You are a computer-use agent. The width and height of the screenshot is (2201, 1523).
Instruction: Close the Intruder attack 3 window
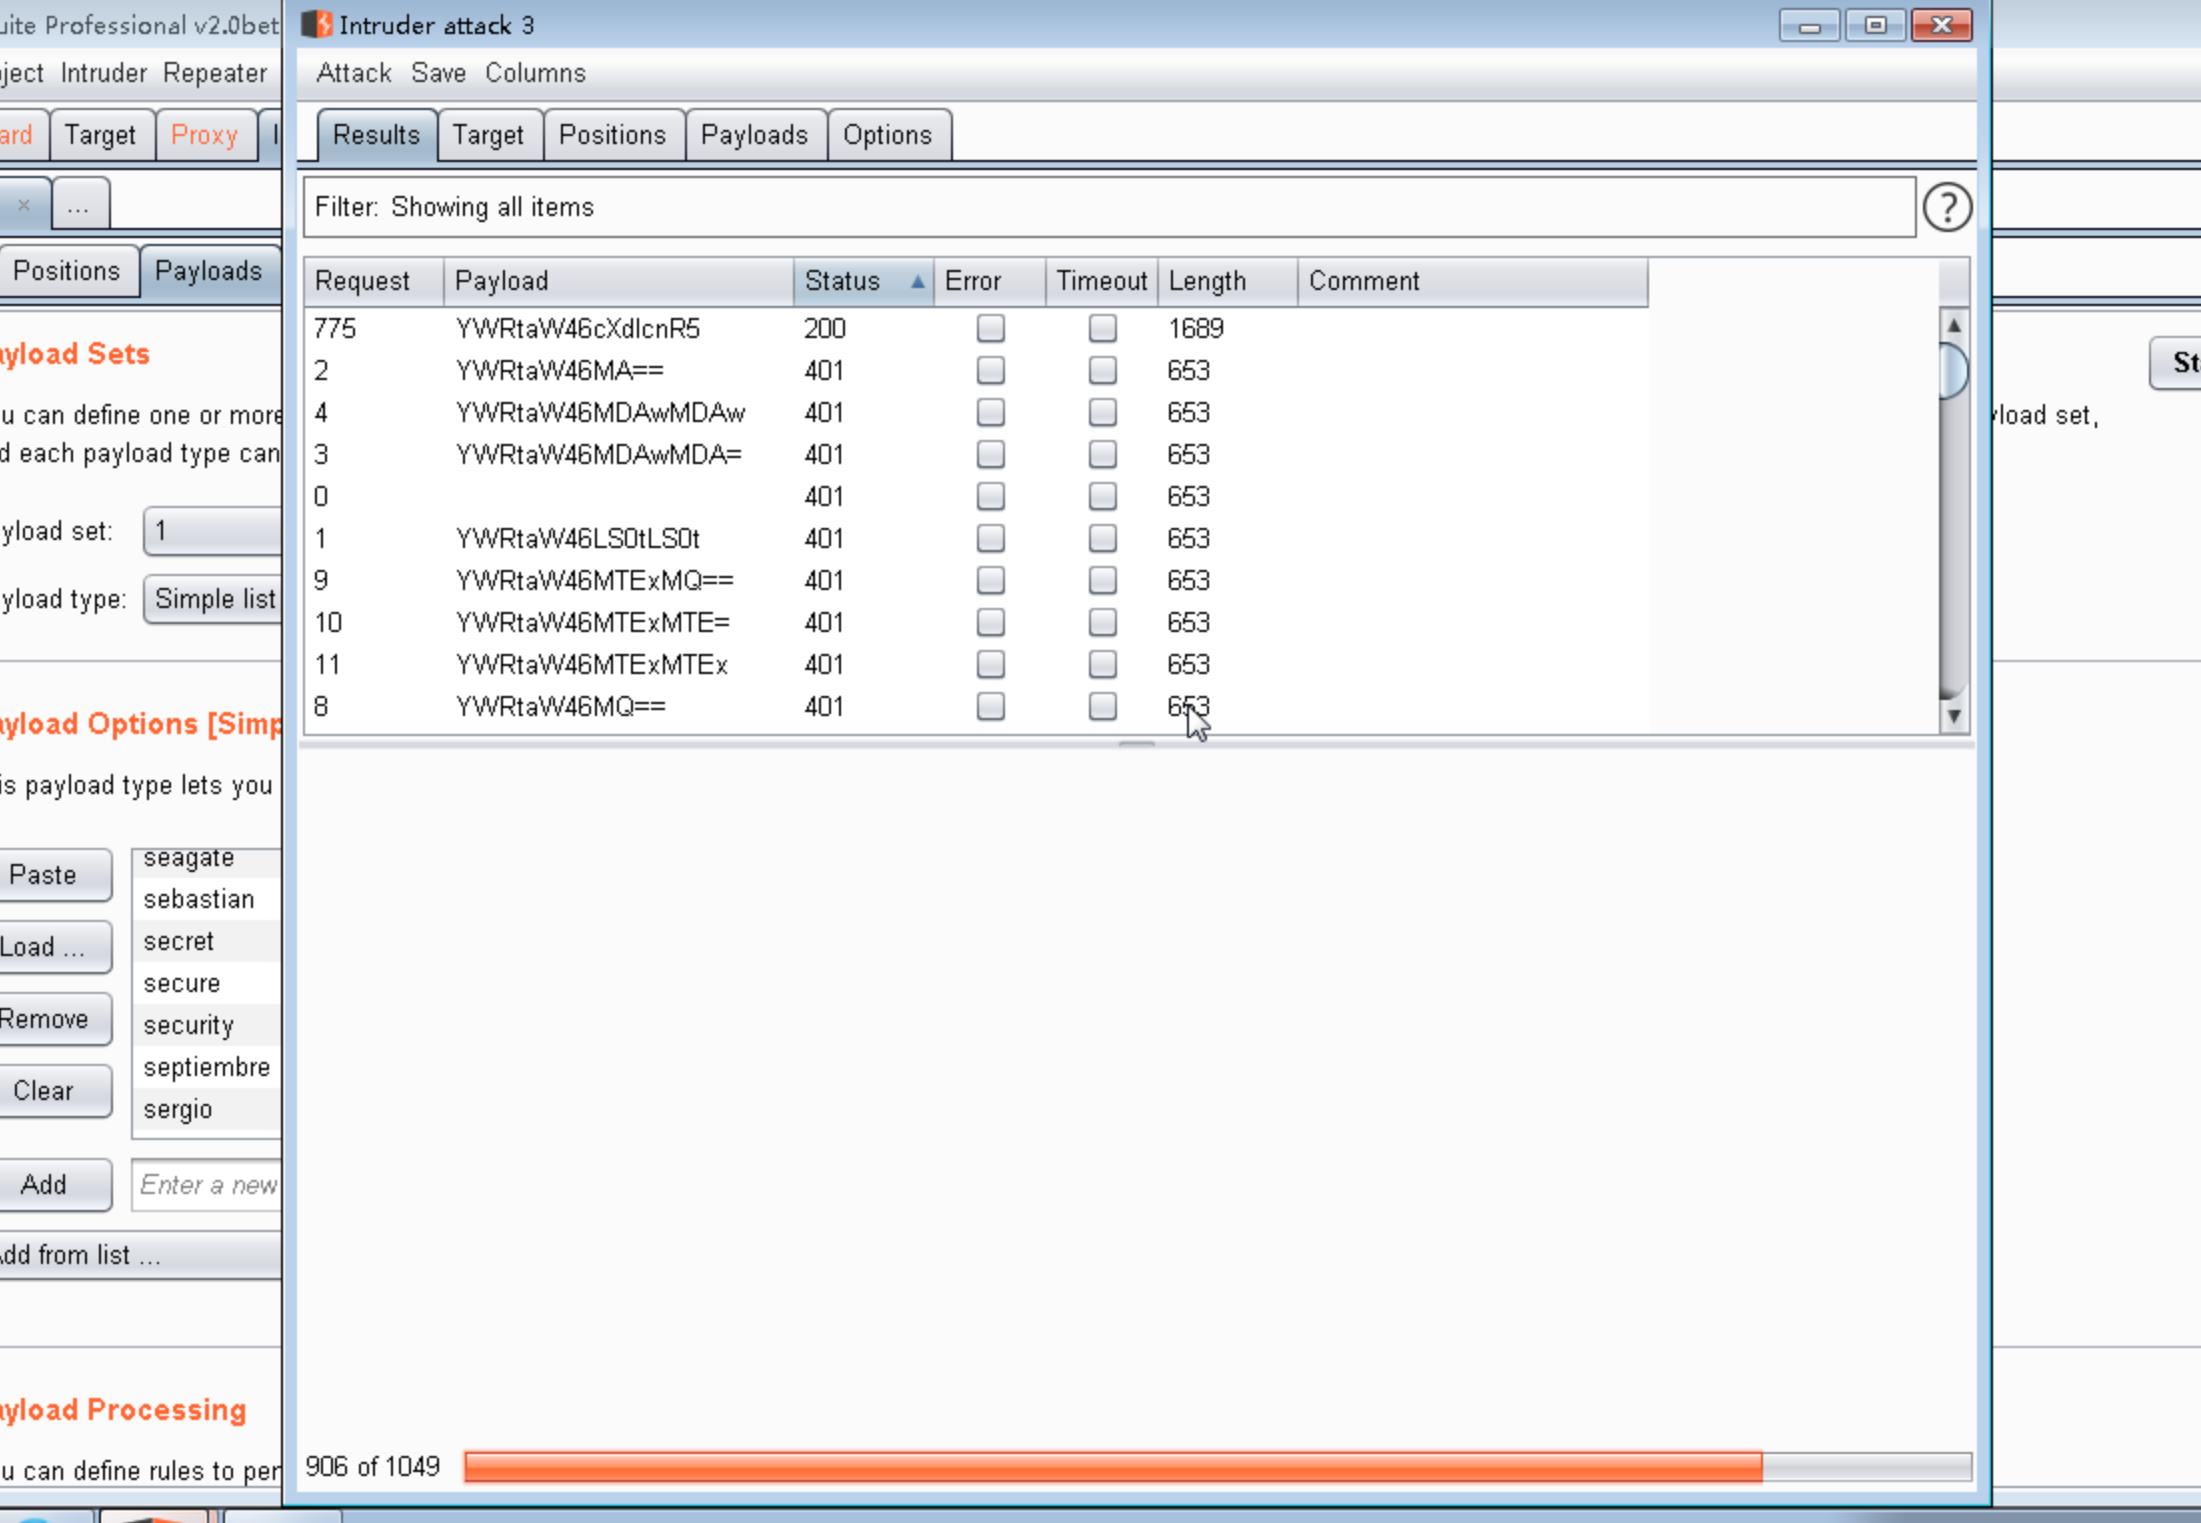[1941, 25]
